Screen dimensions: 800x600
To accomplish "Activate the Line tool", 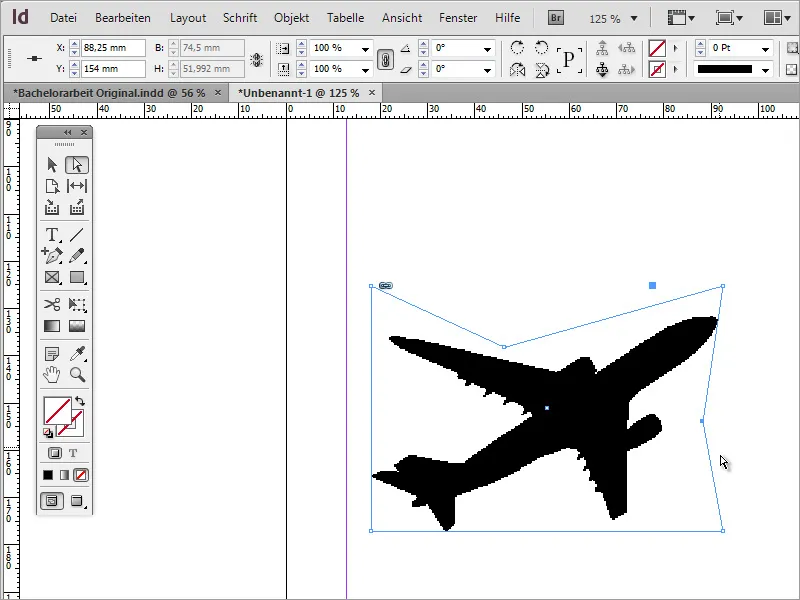I will (x=77, y=235).
